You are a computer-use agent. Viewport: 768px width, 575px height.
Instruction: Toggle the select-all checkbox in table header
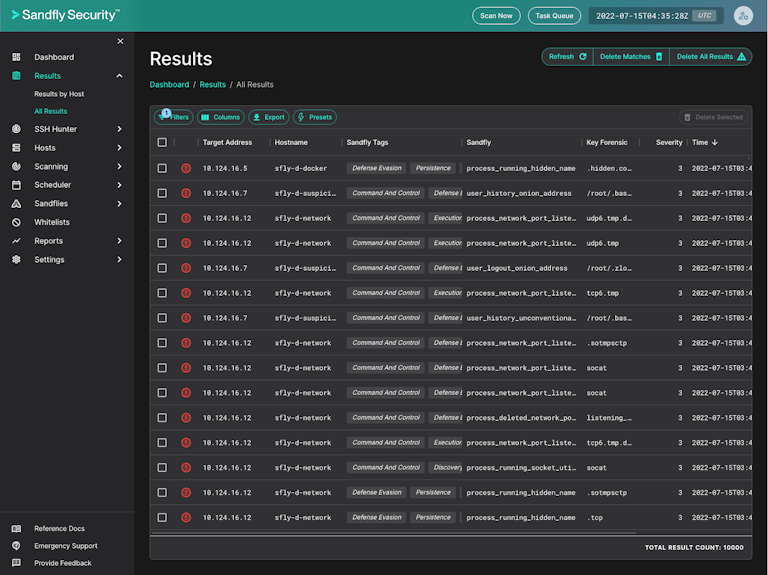(x=162, y=142)
